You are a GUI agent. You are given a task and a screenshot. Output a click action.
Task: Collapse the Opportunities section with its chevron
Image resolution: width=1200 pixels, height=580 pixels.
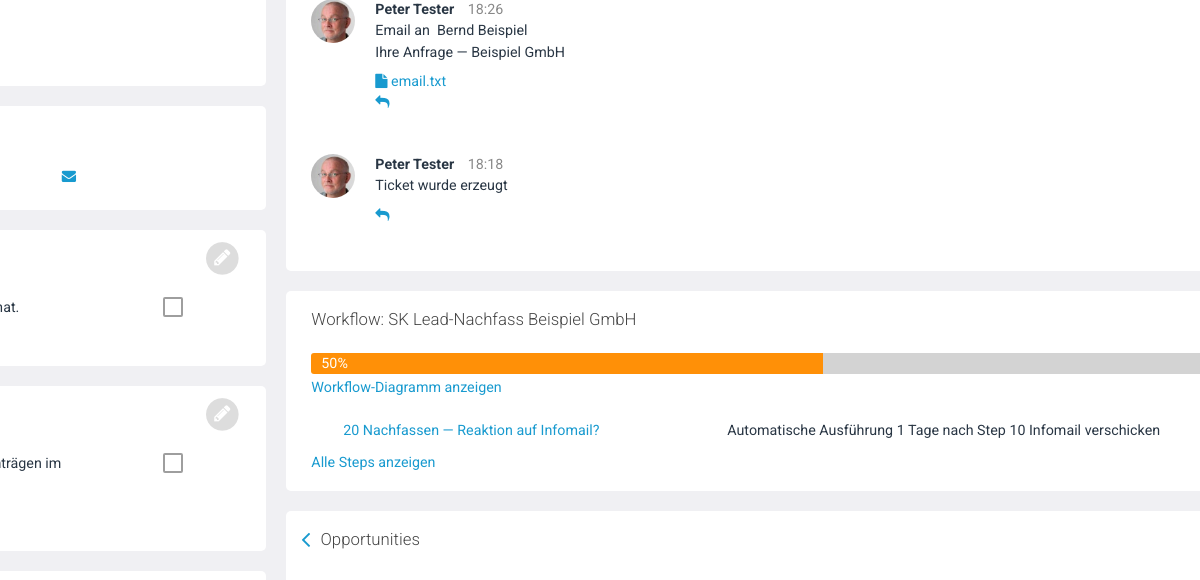pos(306,540)
